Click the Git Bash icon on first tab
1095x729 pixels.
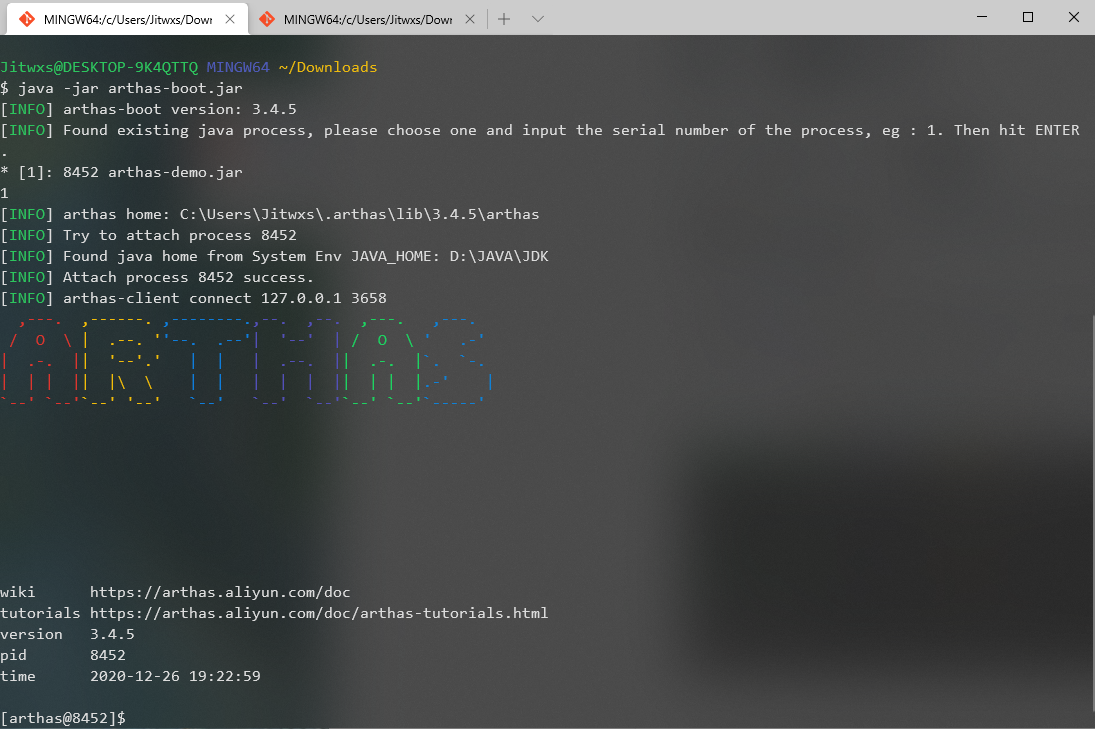[x=27, y=20]
